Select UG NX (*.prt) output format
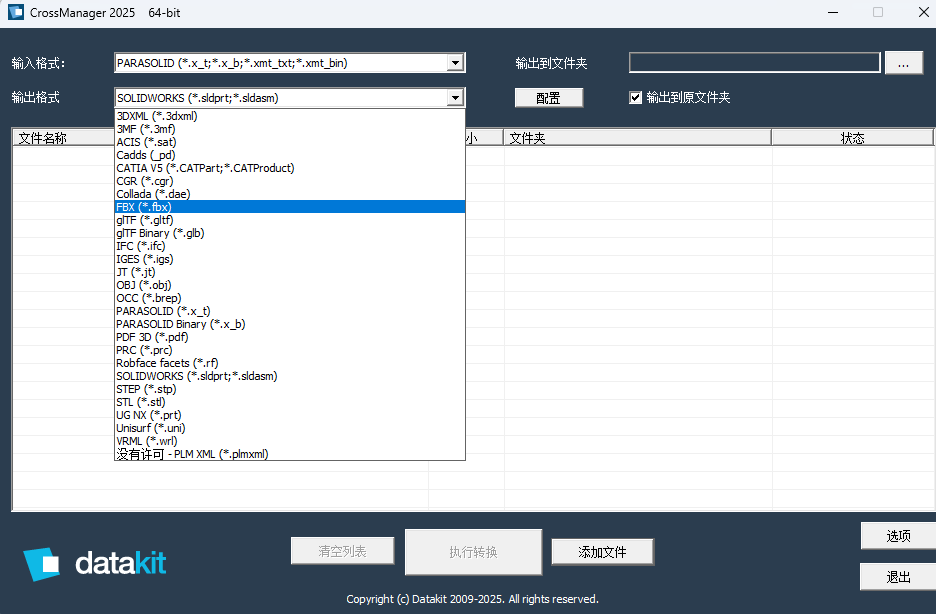This screenshot has height=614, width=936. point(290,415)
